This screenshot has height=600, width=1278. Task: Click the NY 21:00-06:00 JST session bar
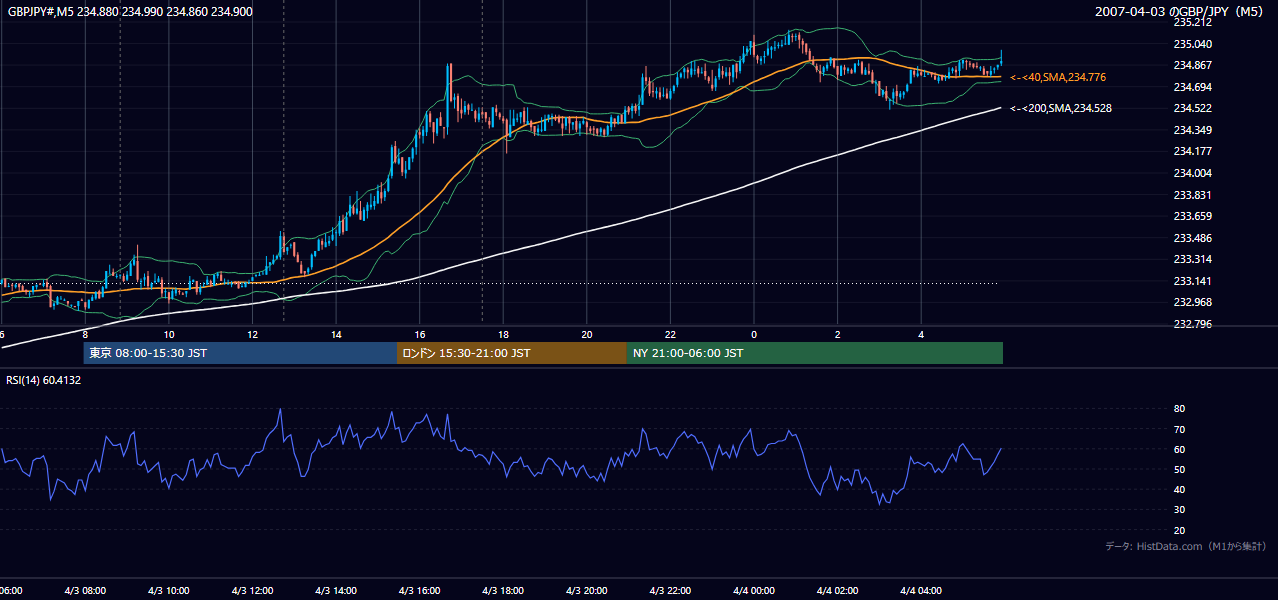click(x=815, y=353)
